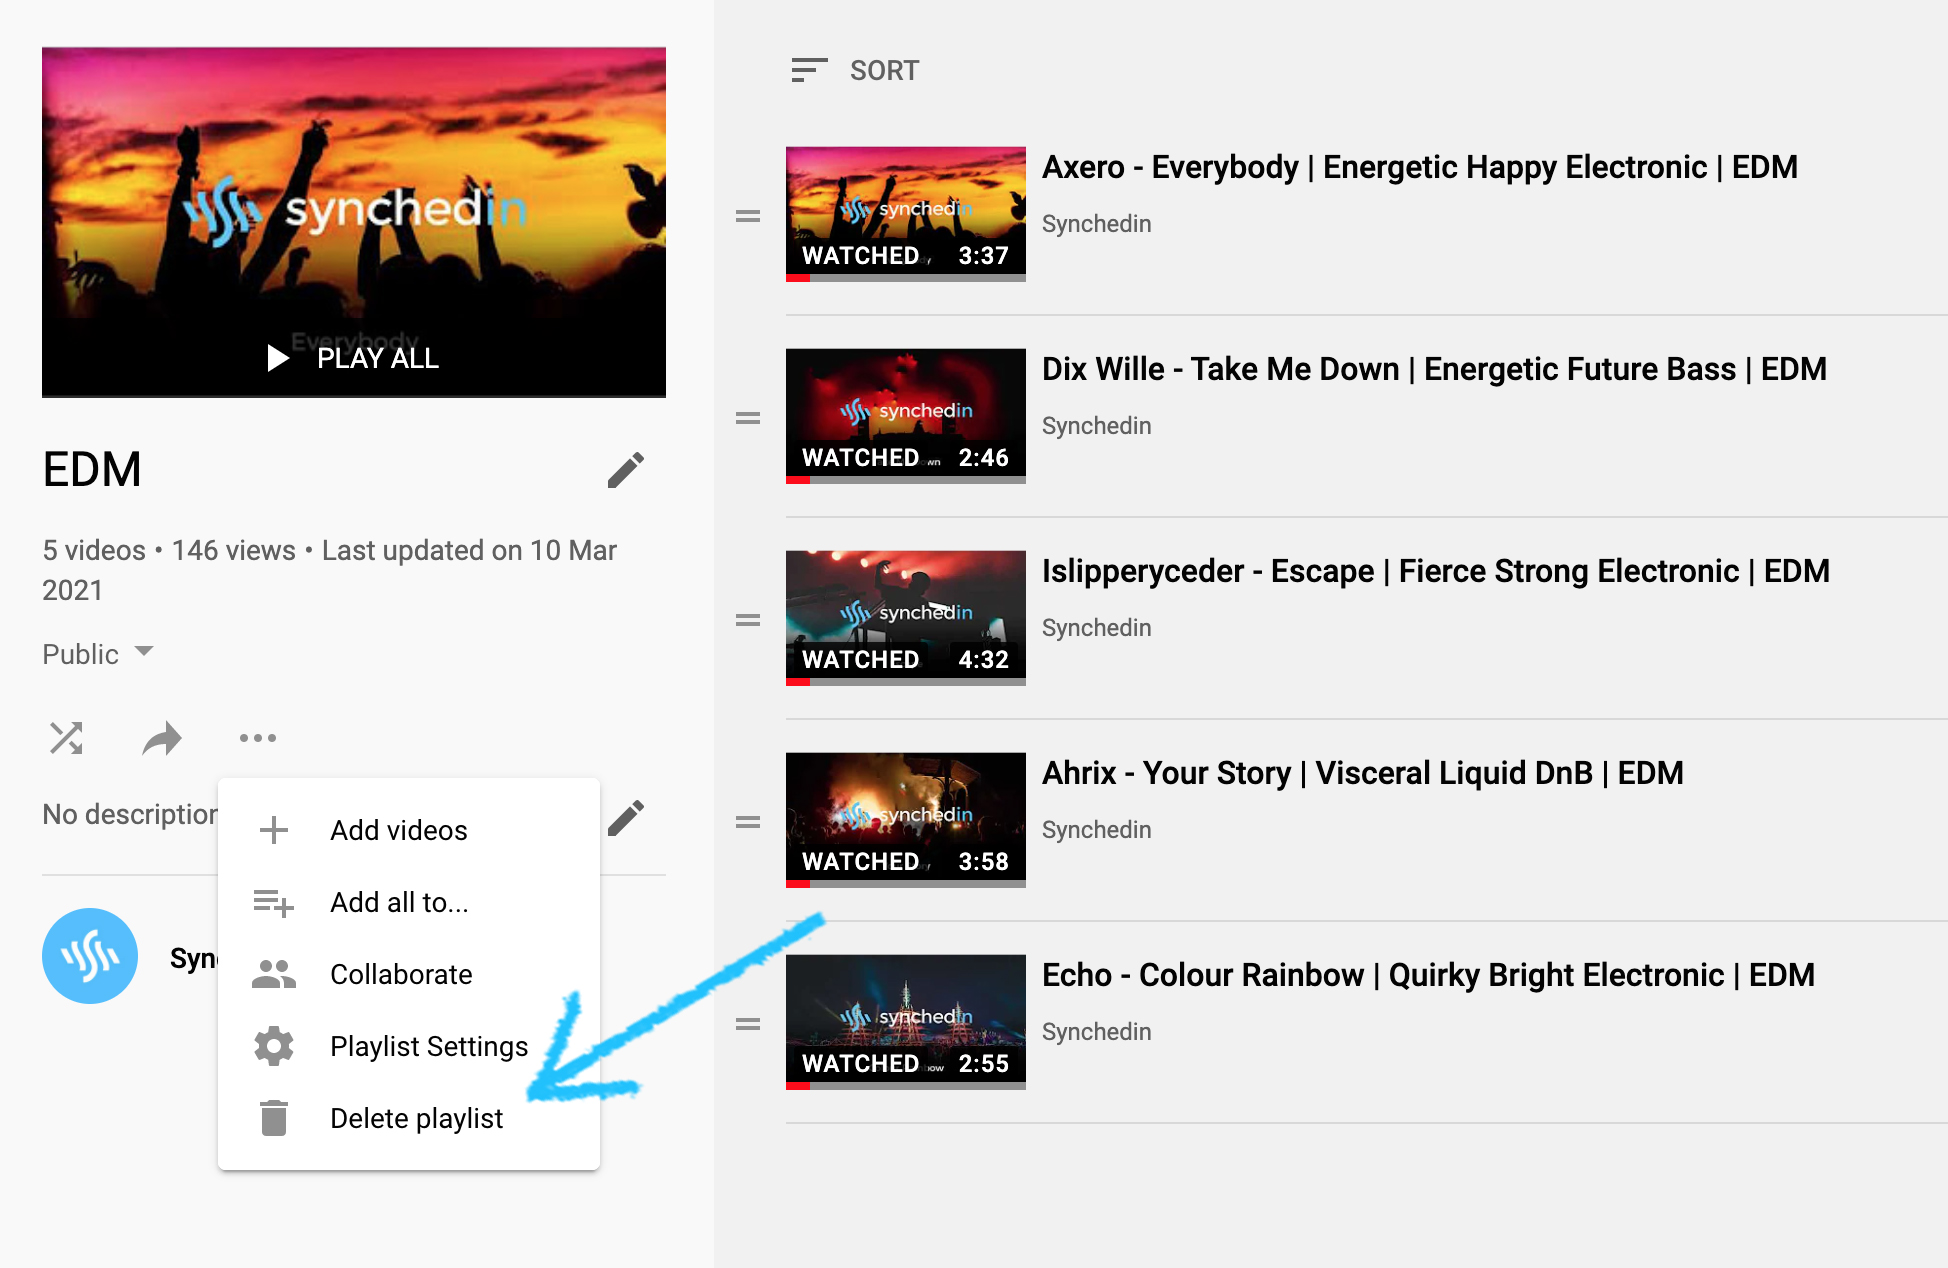The width and height of the screenshot is (1948, 1268).
Task: Click the trash icon beside Delete playlist
Action: click(x=274, y=1118)
